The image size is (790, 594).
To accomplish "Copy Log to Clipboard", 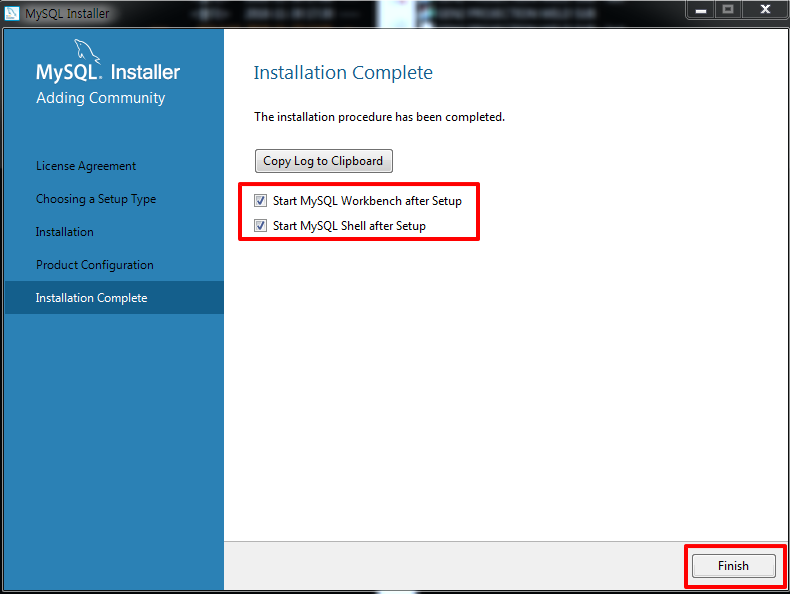I will (323, 161).
